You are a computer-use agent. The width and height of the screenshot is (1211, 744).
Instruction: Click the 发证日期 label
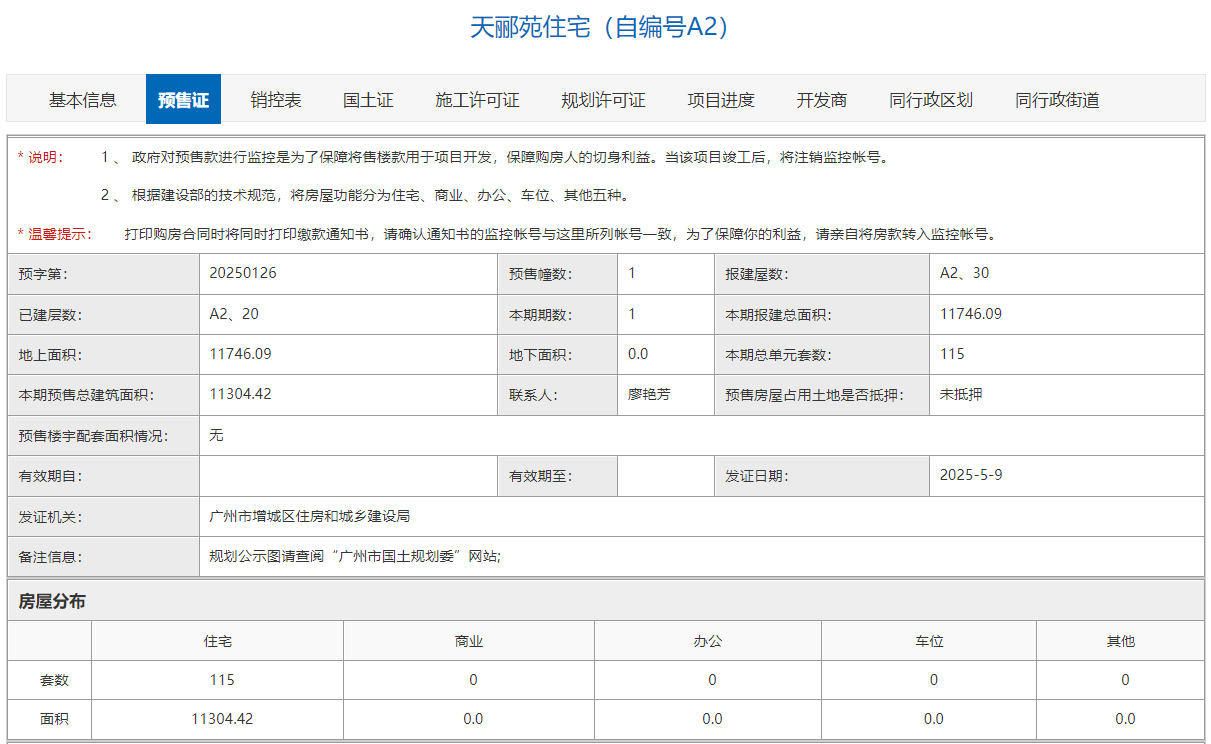tap(757, 476)
